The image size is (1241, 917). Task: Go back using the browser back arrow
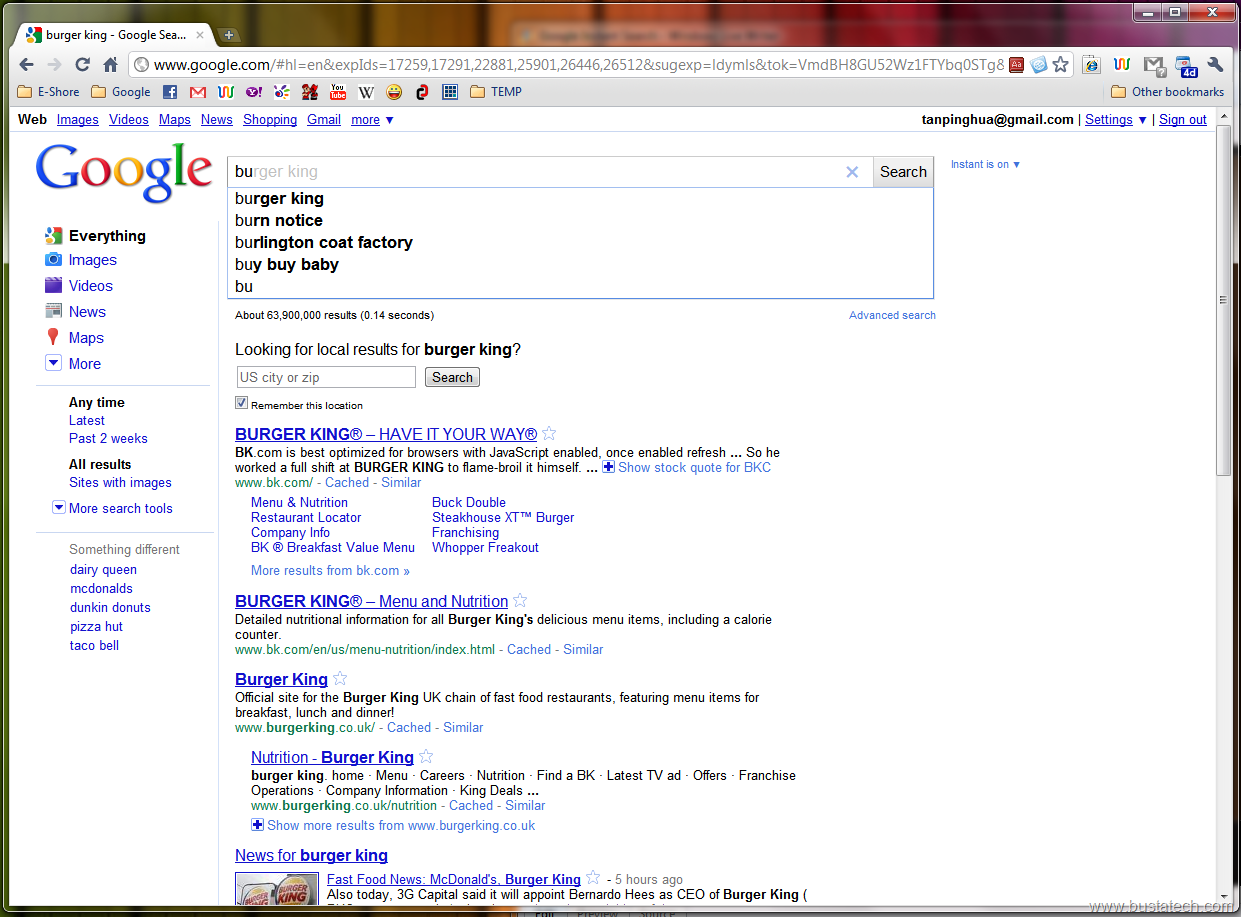point(27,64)
